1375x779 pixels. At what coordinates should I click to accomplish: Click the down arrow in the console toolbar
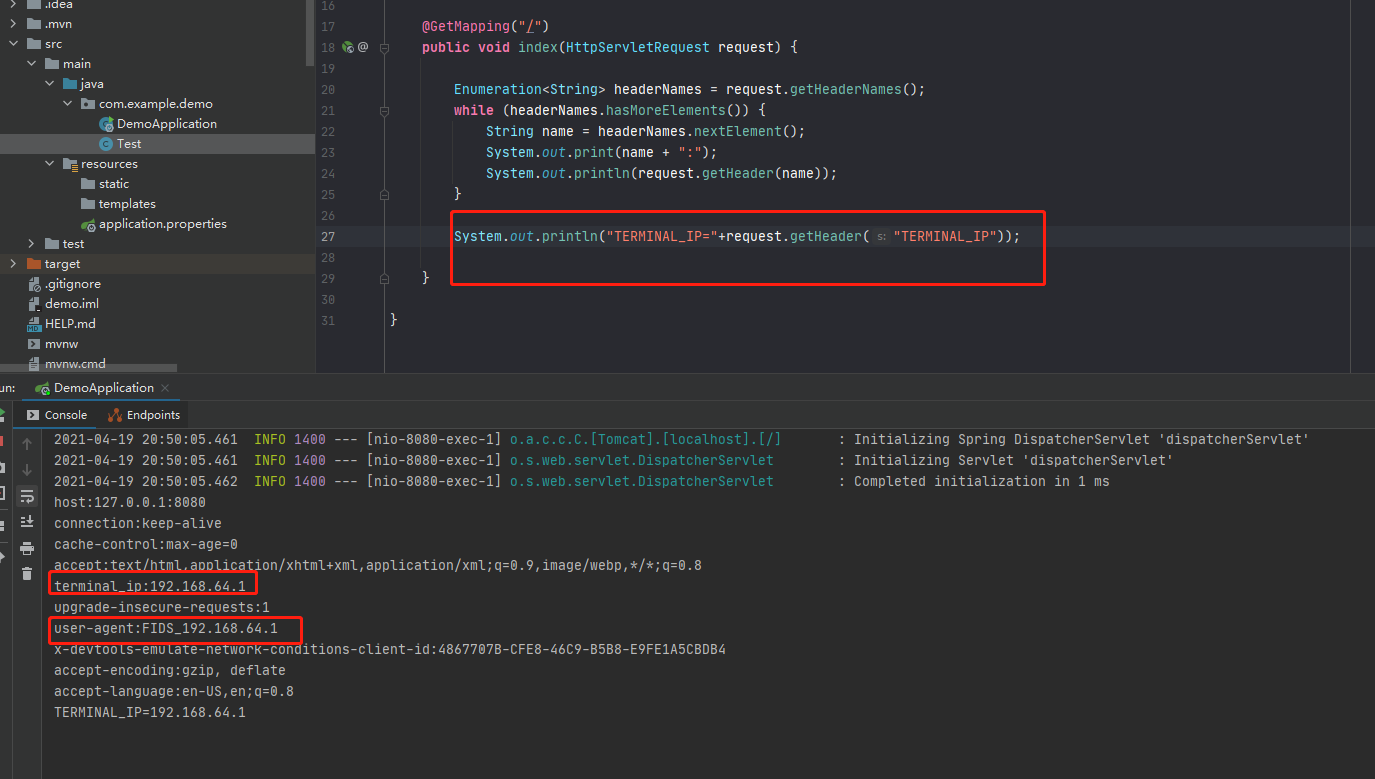(27, 470)
